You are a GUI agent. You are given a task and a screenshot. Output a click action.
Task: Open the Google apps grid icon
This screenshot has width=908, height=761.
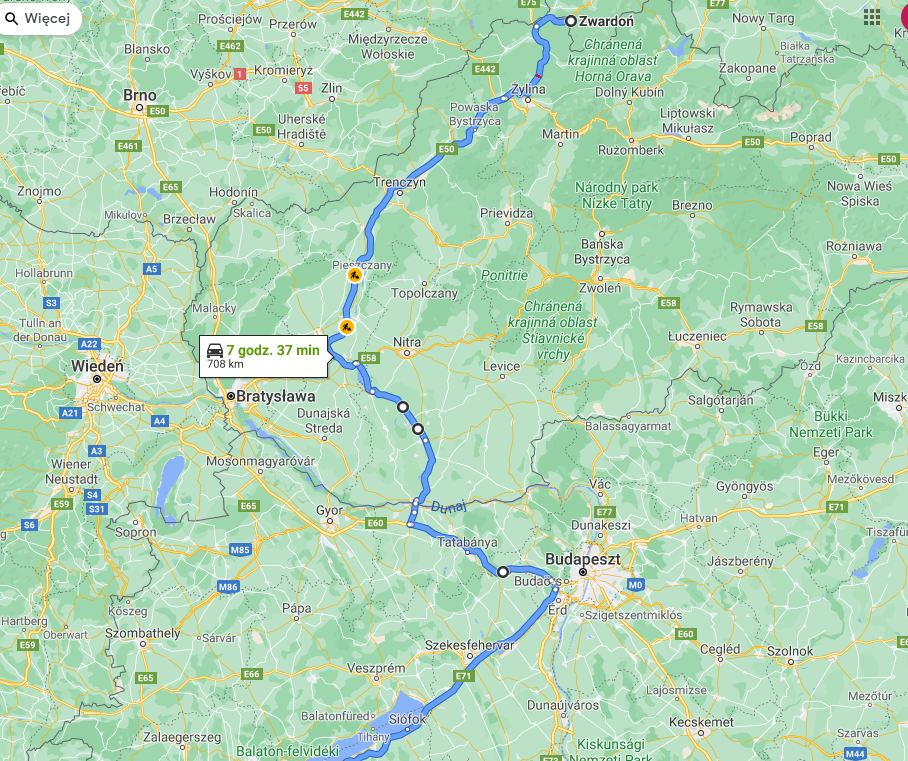[872, 17]
